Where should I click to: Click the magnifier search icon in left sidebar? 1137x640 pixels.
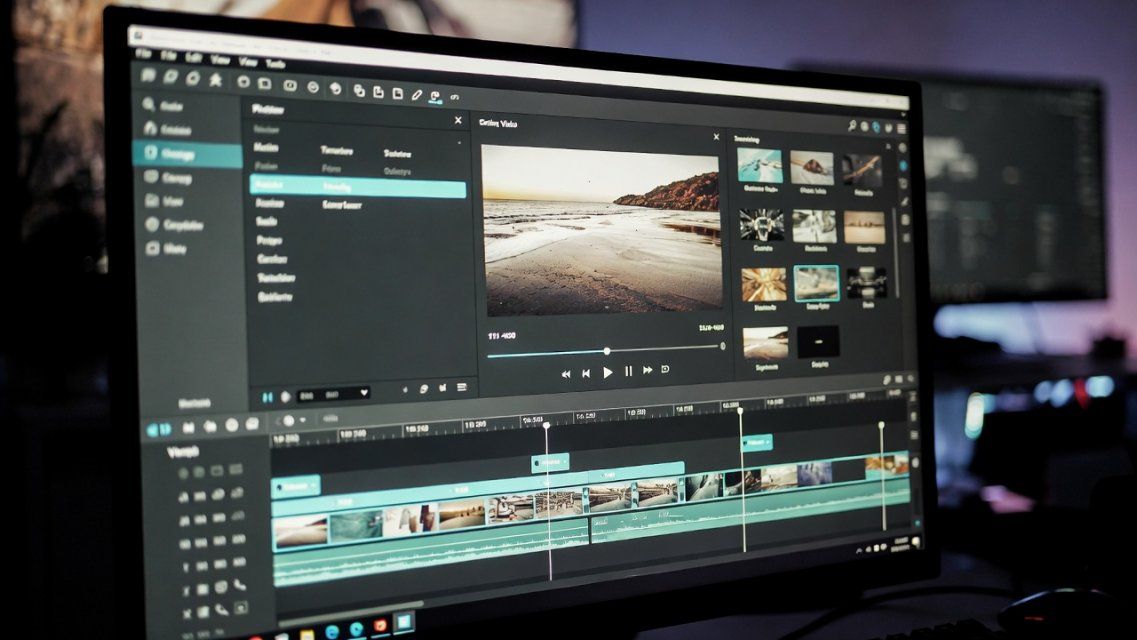(x=150, y=105)
